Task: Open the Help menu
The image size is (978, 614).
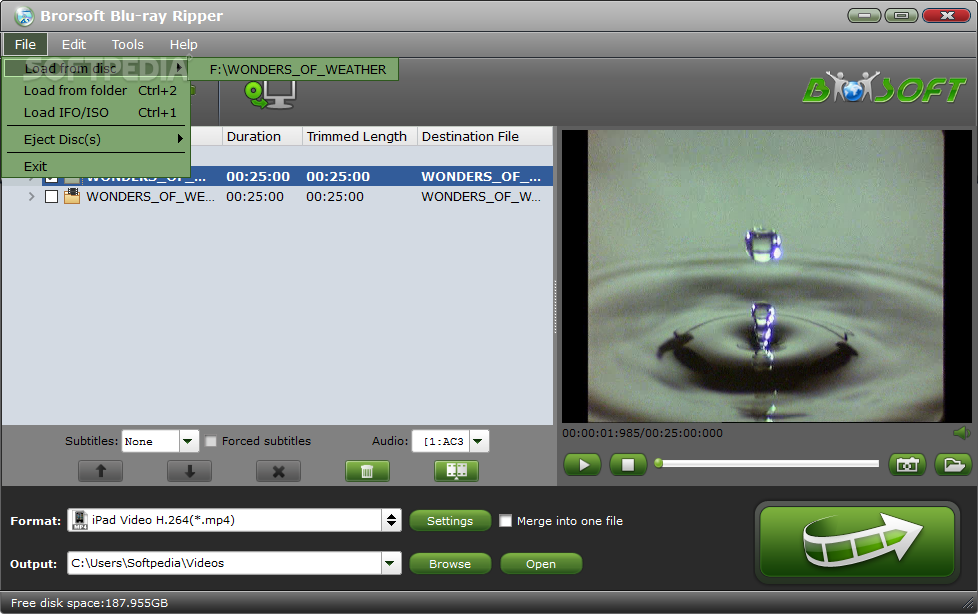Action: [183, 44]
